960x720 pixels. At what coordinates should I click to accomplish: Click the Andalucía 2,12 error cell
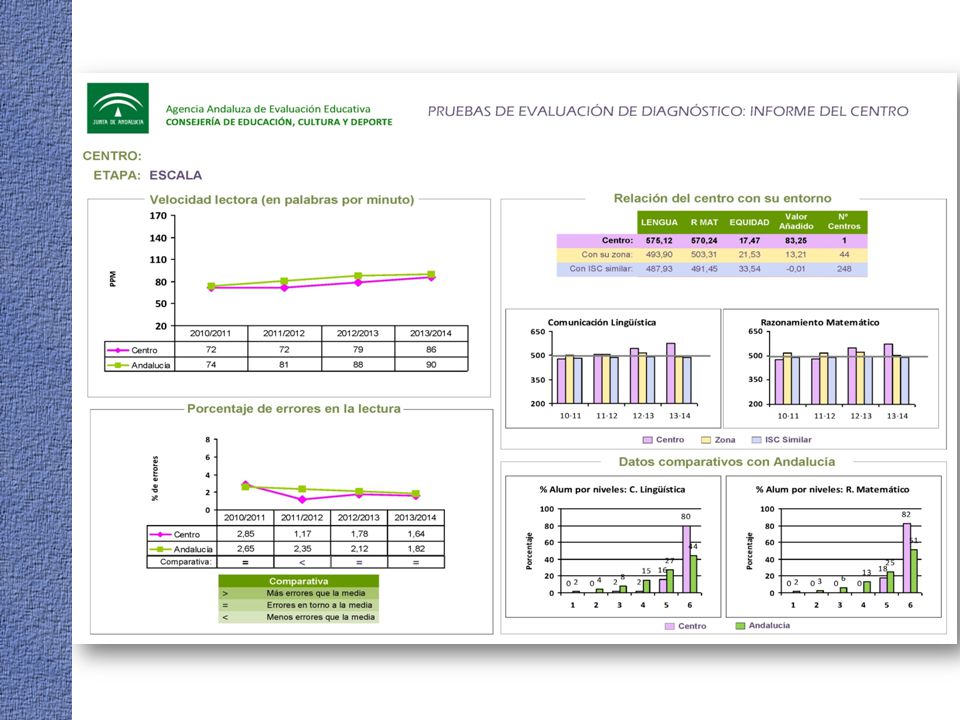[x=359, y=549]
